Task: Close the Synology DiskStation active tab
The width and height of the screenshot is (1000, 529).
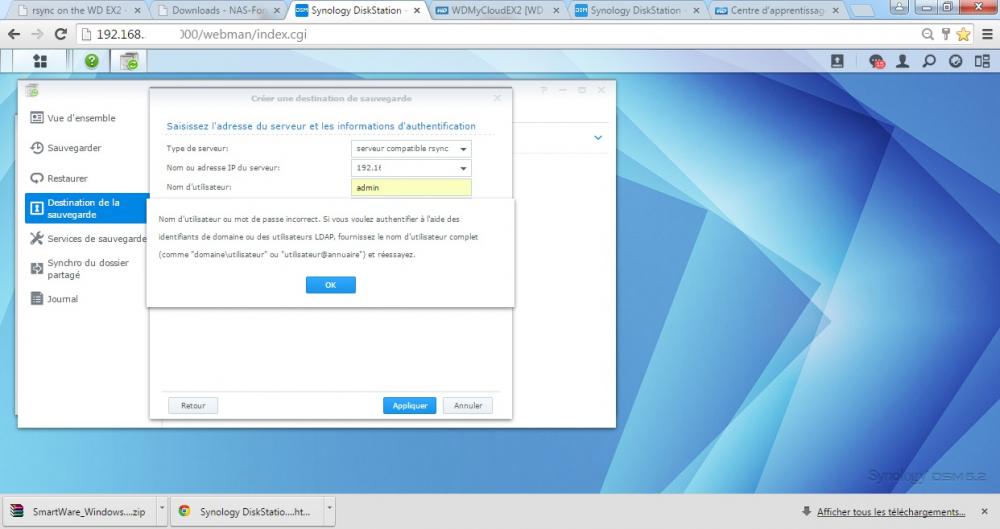Action: (417, 10)
